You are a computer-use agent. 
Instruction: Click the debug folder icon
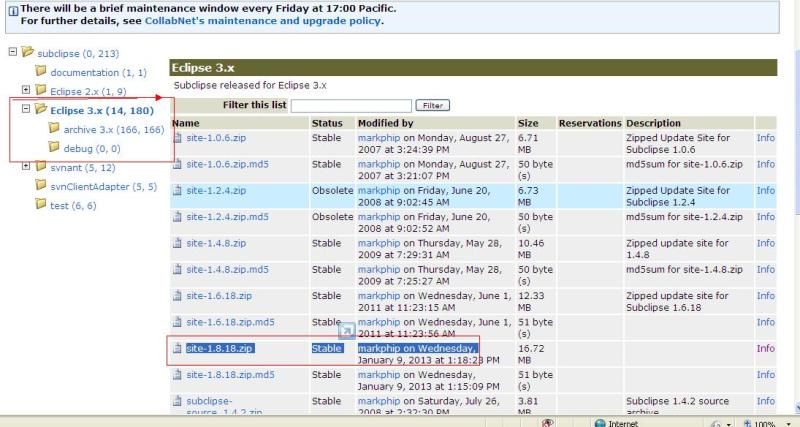pos(54,147)
